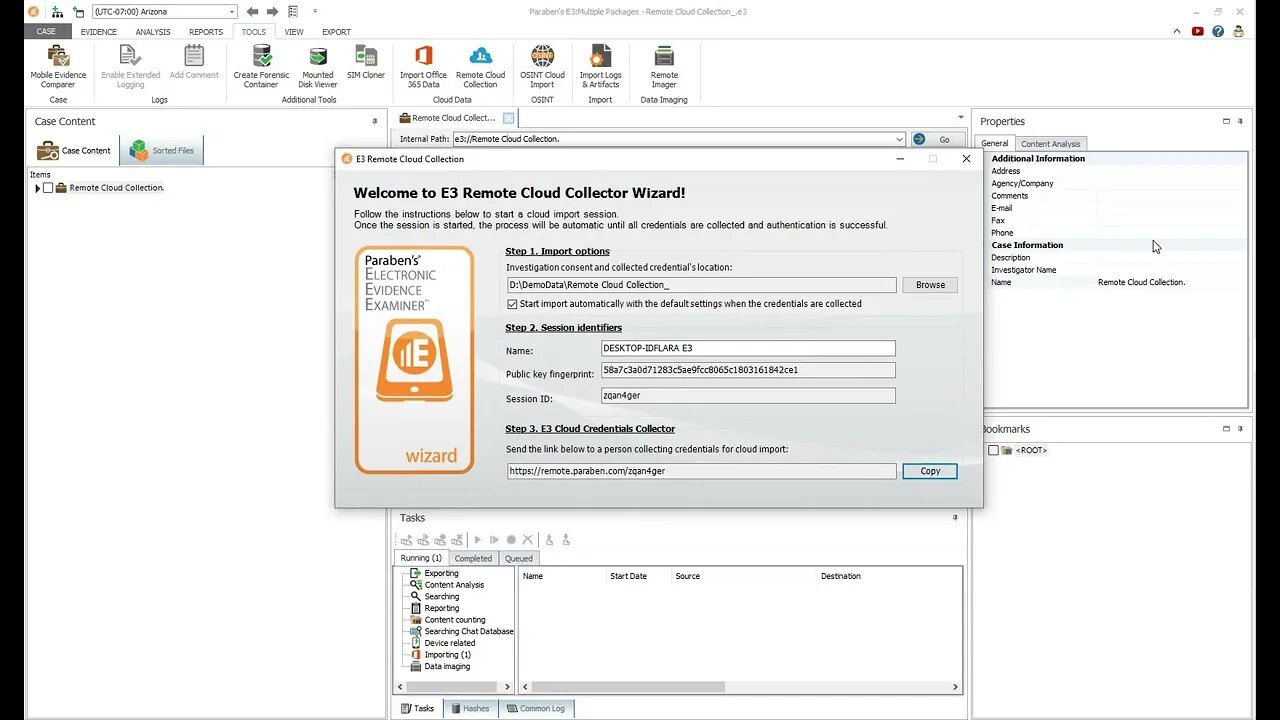Click the Destination column header
The height and width of the screenshot is (720, 1280).
[x=840, y=576]
